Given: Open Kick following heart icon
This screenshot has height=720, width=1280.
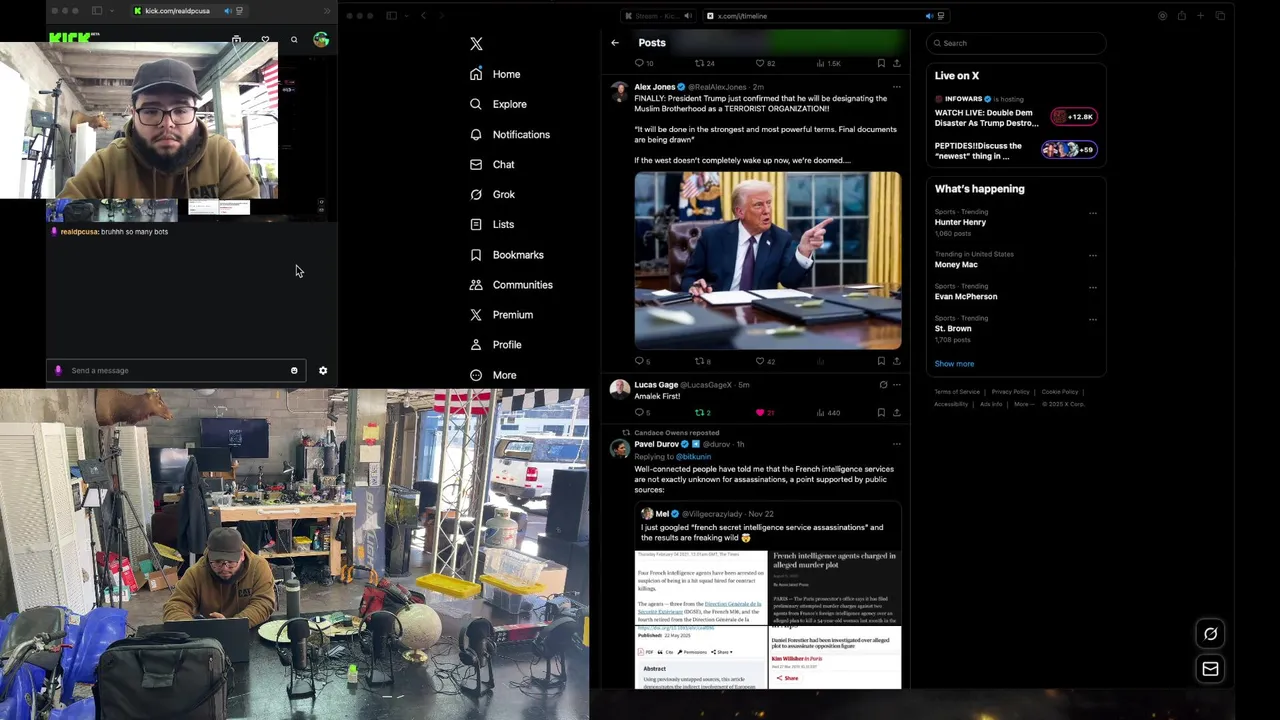Looking at the screenshot, I should tap(265, 40).
